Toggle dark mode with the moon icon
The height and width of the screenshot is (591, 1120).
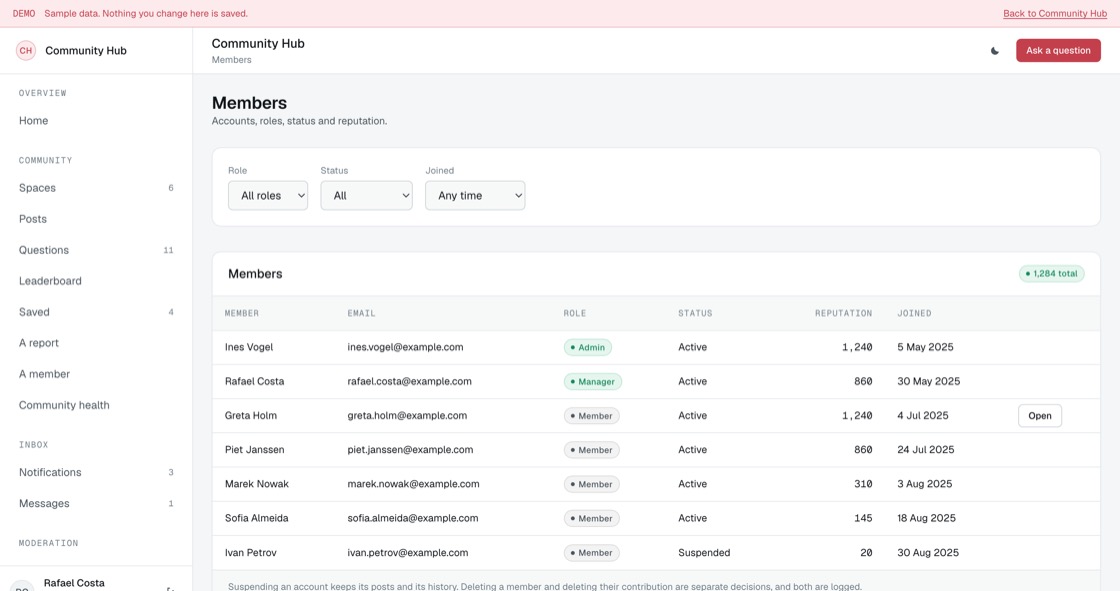[994, 51]
